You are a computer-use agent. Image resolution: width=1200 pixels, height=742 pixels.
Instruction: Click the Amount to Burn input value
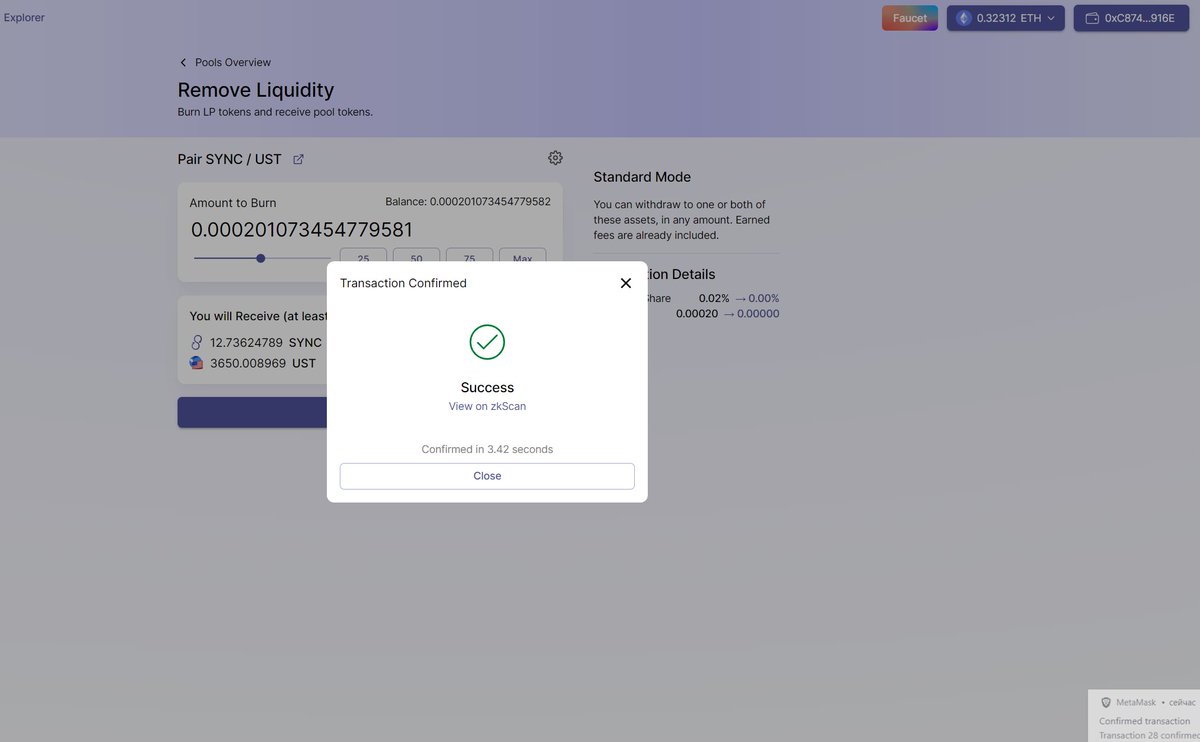(x=302, y=229)
